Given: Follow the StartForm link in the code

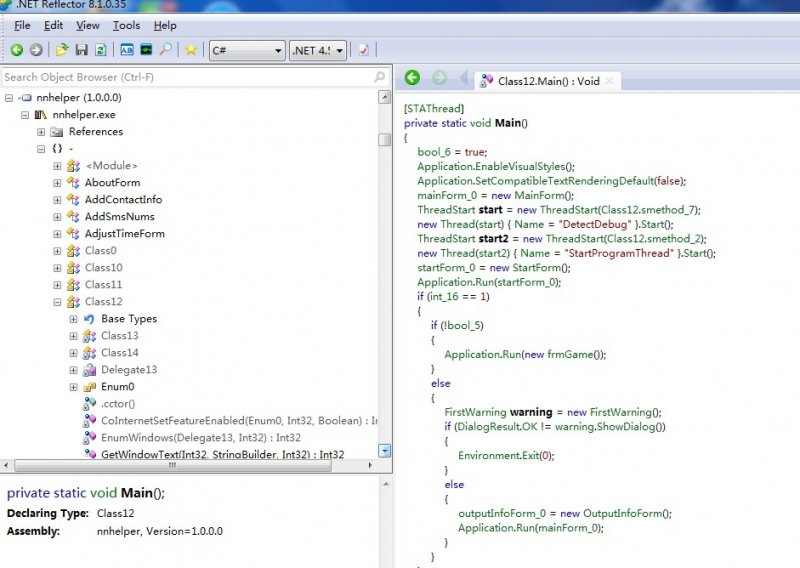Looking at the screenshot, I should point(537,268).
